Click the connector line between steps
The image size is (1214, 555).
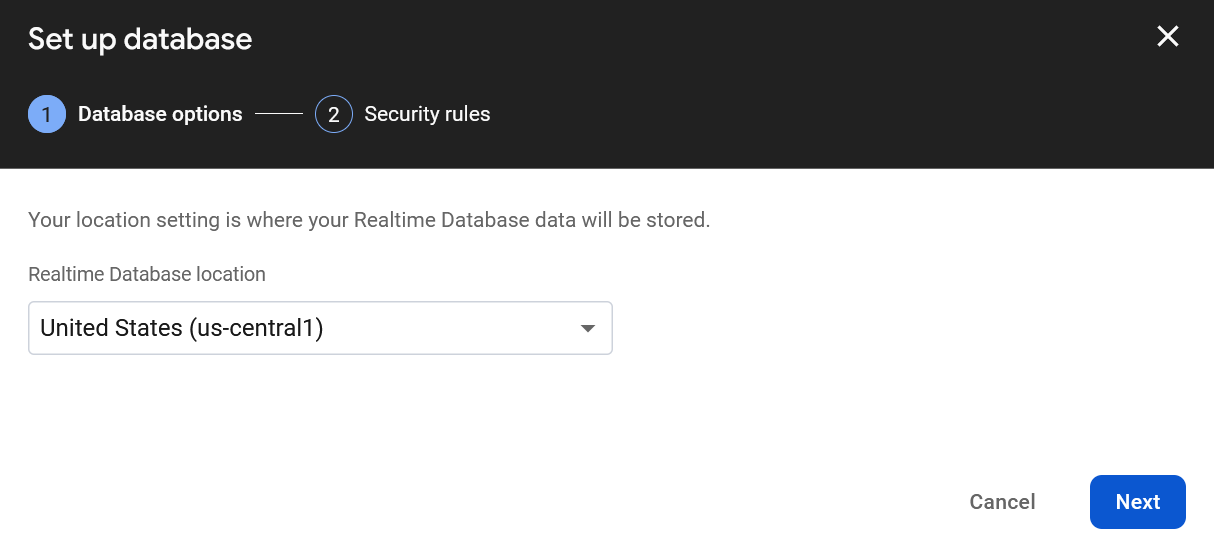(279, 114)
